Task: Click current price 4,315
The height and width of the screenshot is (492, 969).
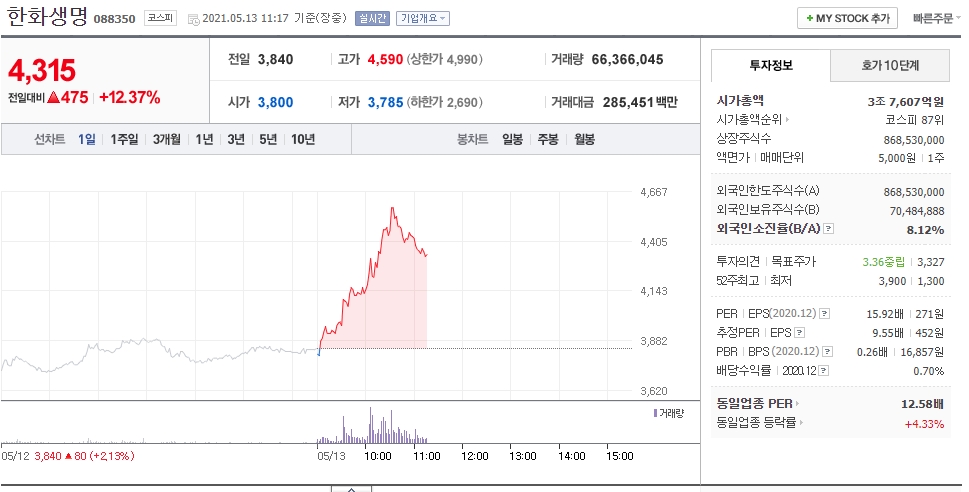Action: pyautogui.click(x=41, y=70)
